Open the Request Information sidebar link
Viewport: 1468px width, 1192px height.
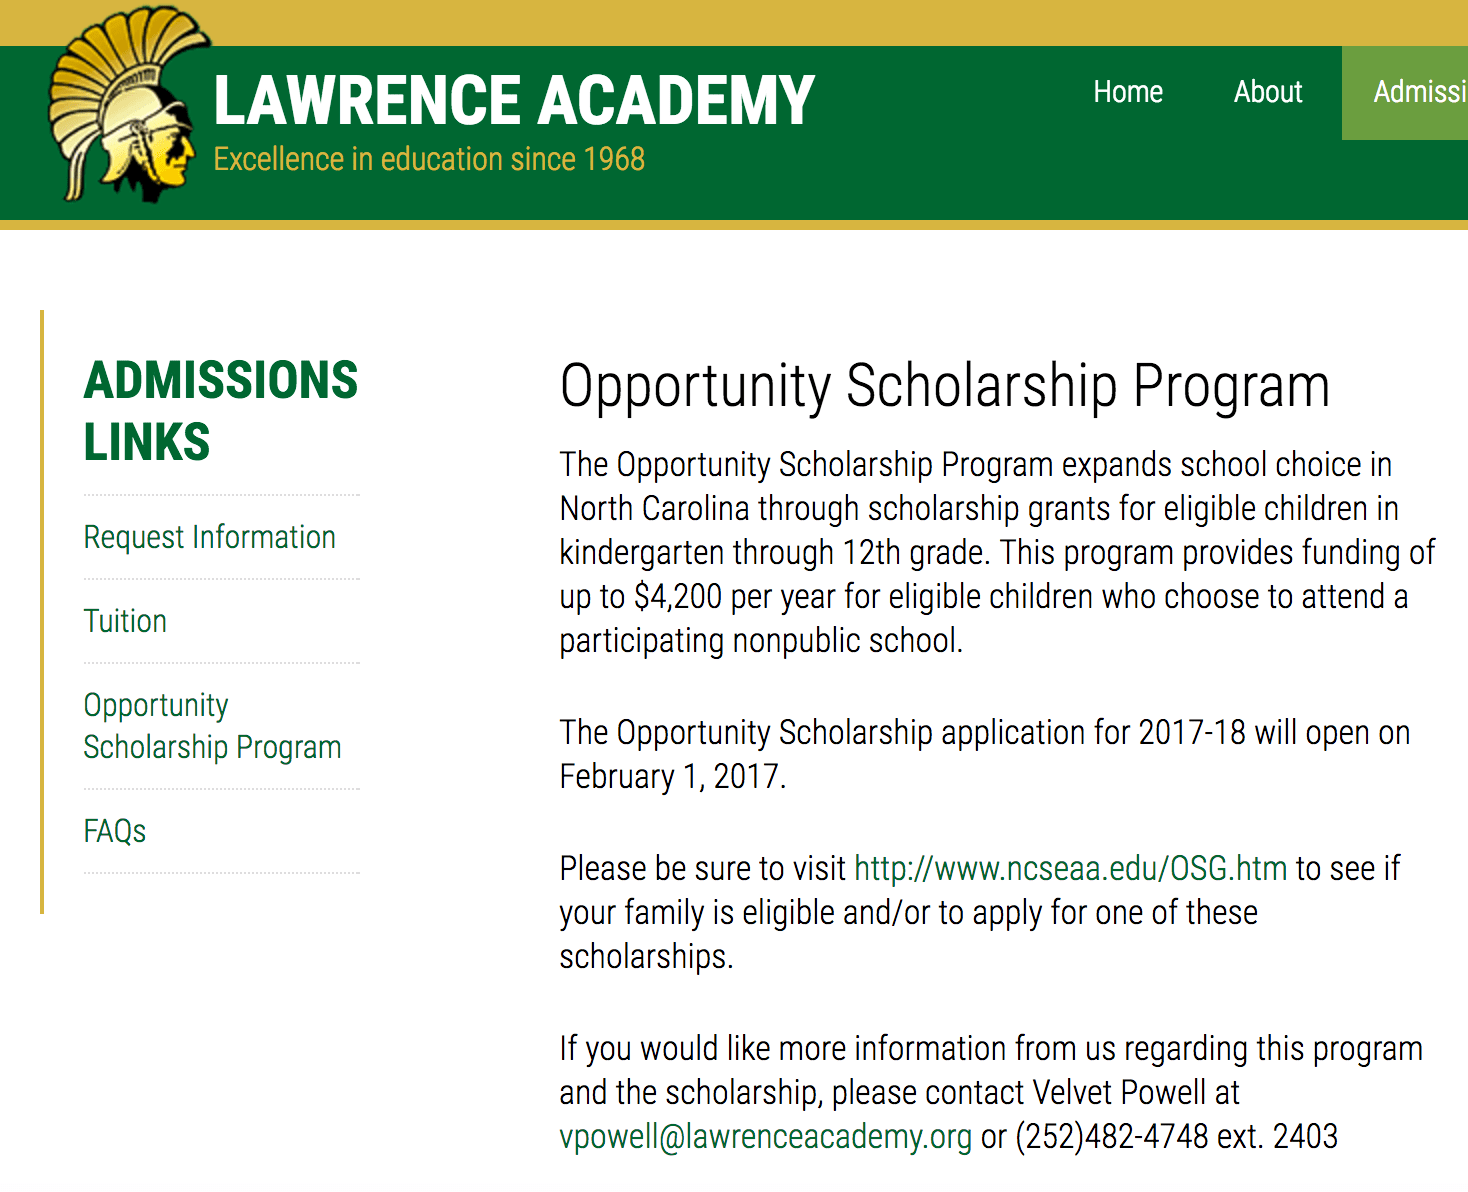209,537
